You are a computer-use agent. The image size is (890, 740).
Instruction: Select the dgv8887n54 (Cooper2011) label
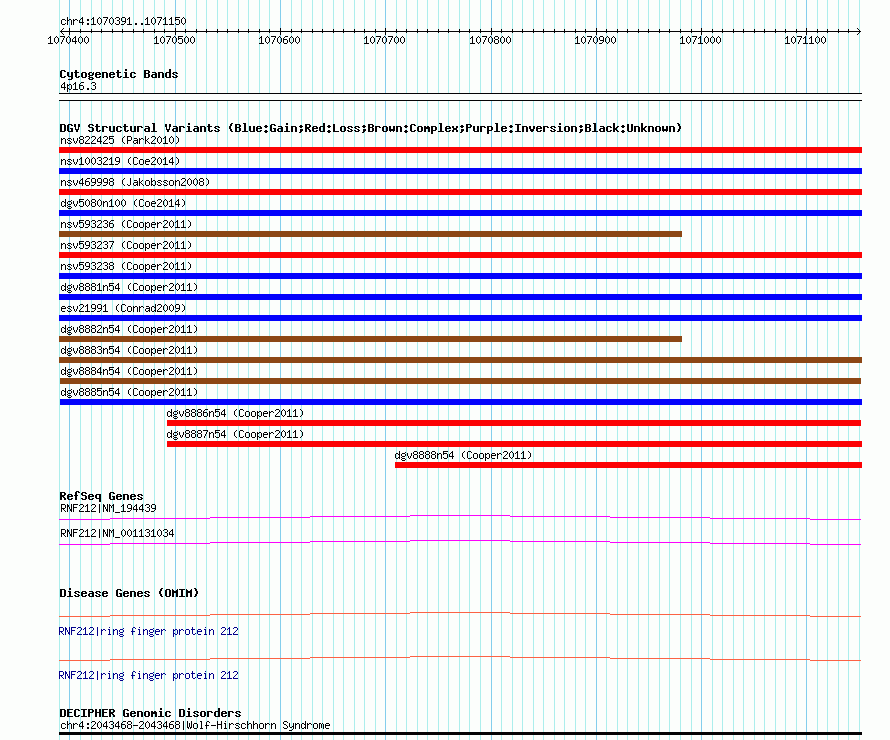(x=235, y=434)
